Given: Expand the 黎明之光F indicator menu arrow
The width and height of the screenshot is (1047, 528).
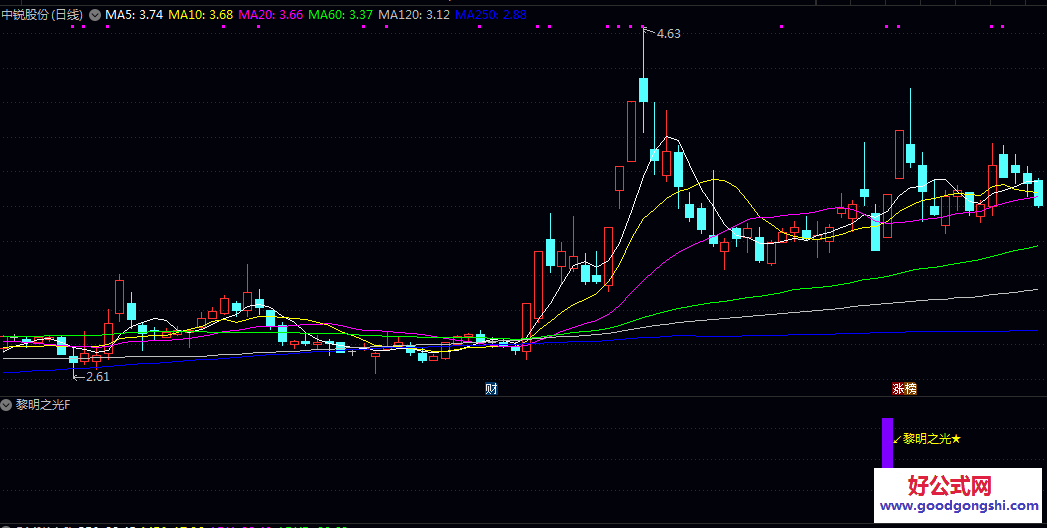Looking at the screenshot, I should (7, 405).
